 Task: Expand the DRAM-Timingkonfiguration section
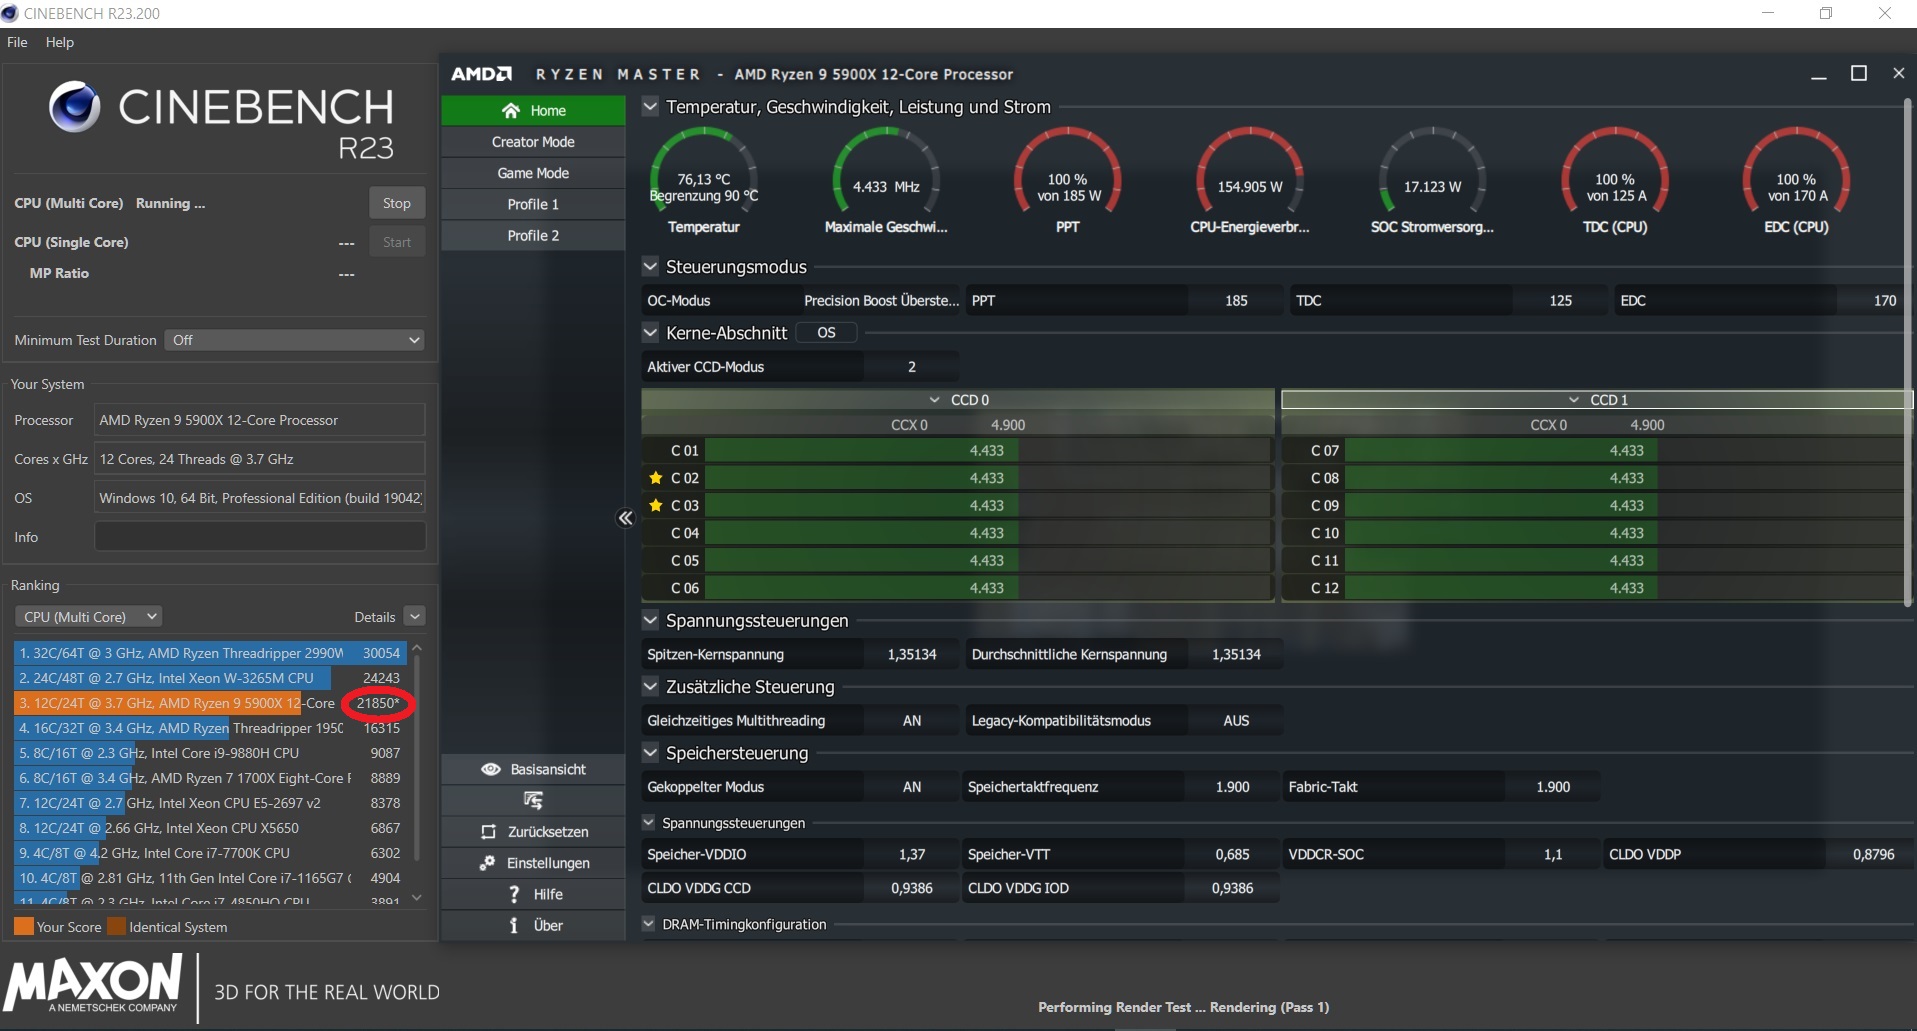[x=648, y=924]
